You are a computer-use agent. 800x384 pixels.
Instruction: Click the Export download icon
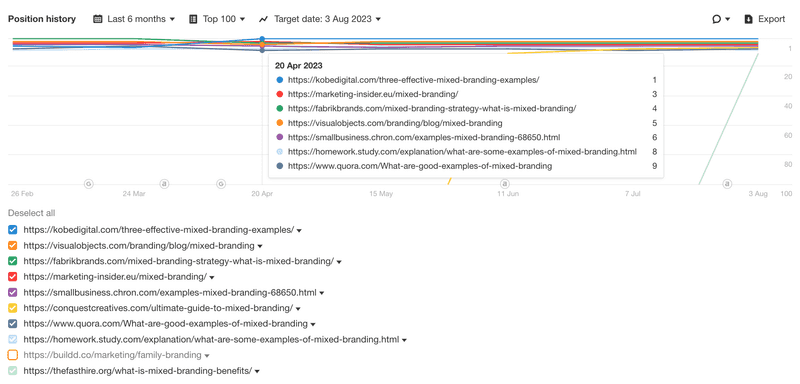point(748,19)
